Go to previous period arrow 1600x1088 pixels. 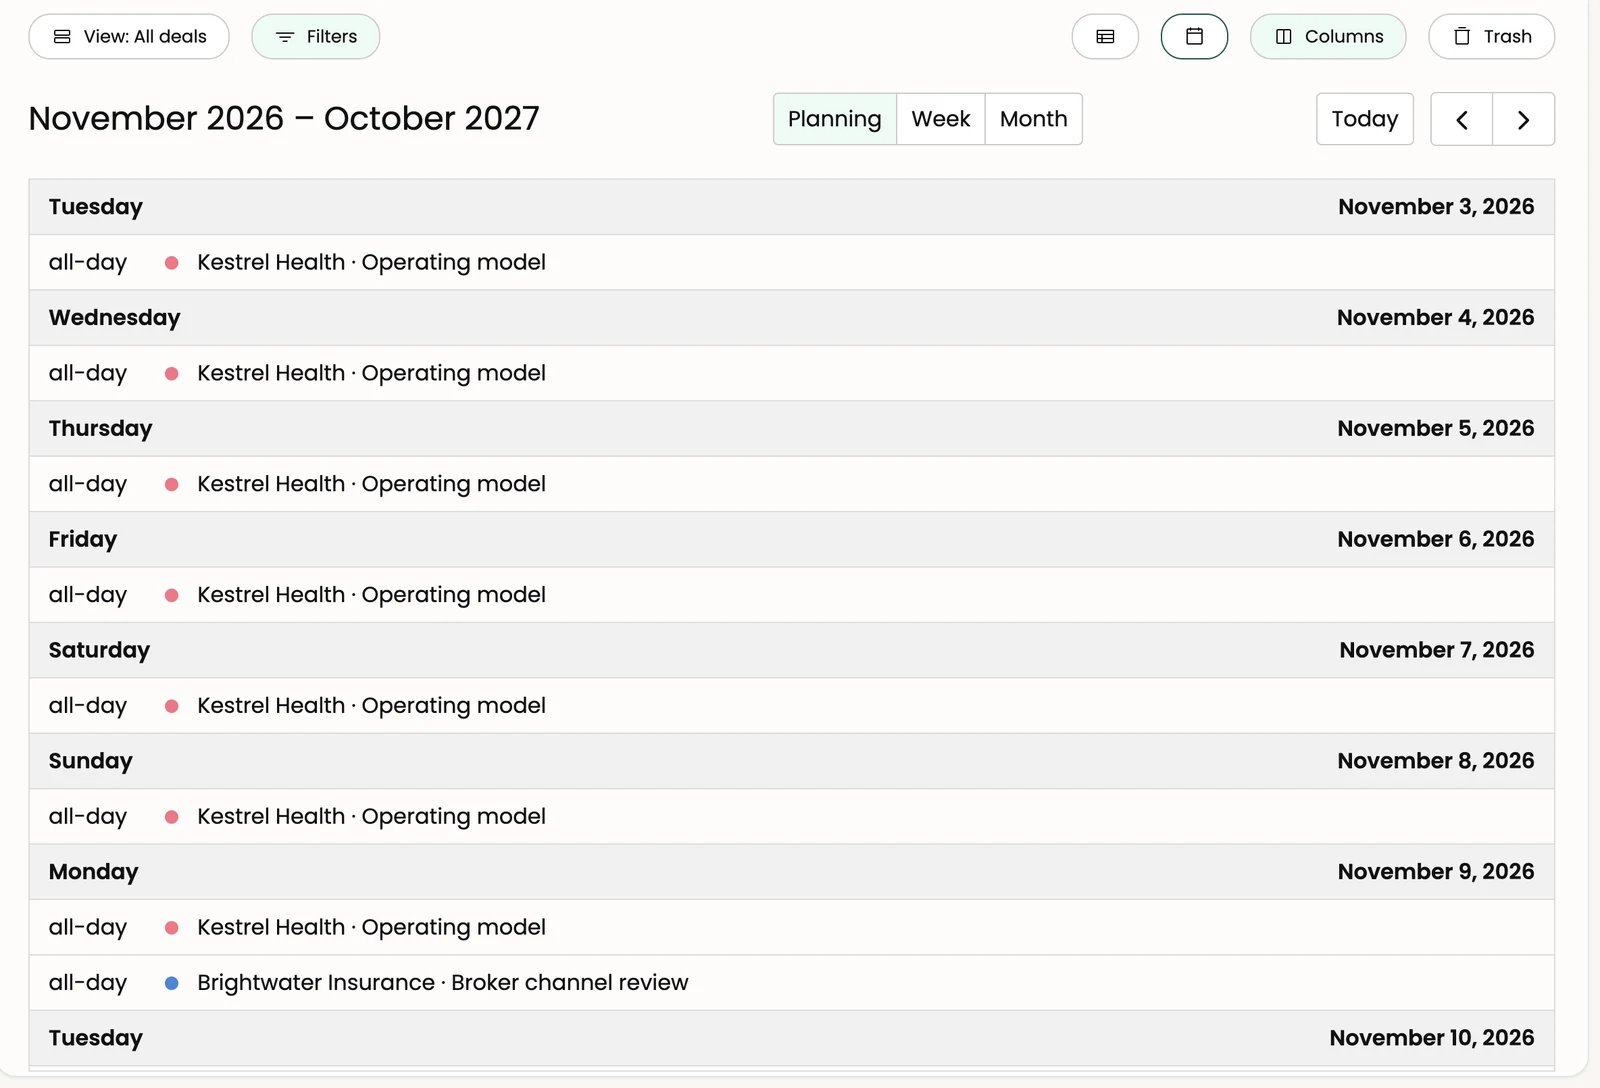coord(1462,119)
